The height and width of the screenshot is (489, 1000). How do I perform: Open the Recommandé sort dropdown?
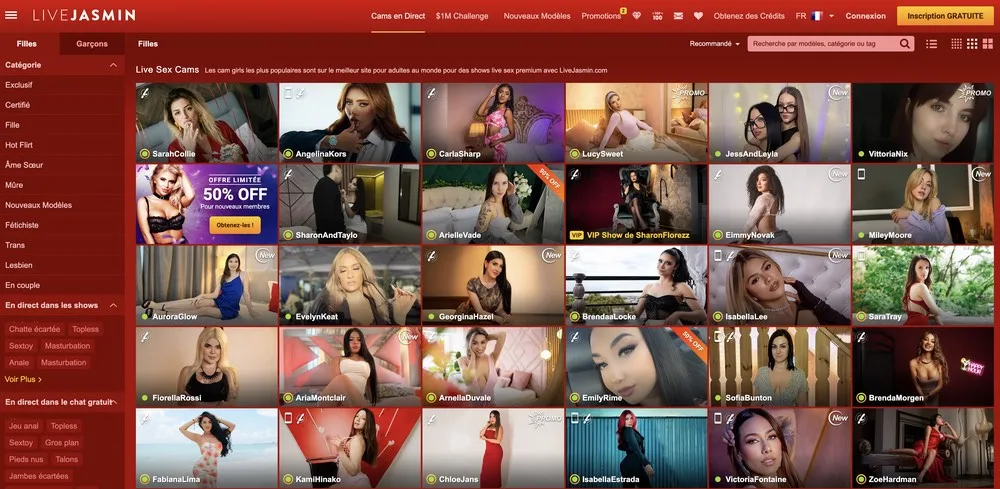[714, 44]
